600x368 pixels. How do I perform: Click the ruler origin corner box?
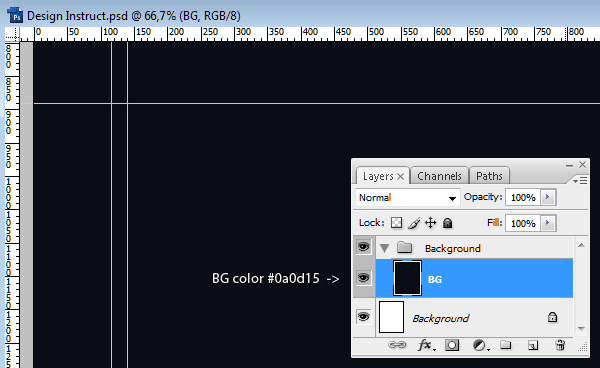pos(12,34)
